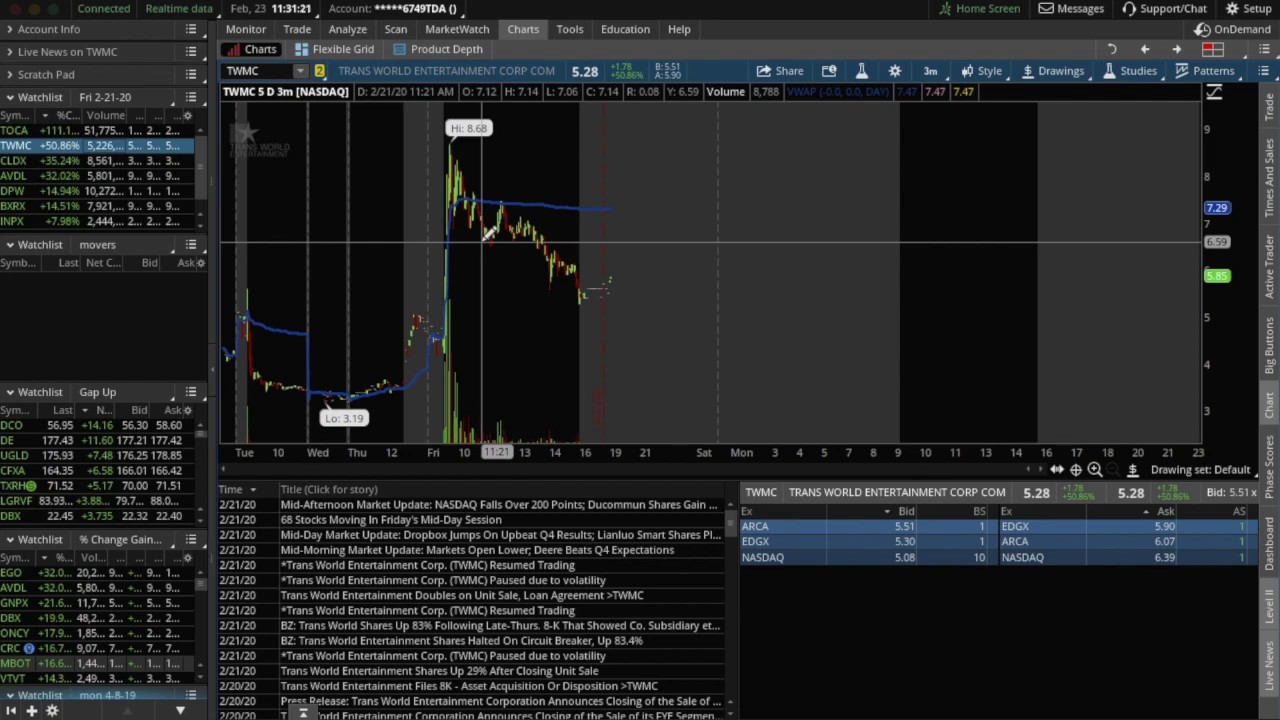Open the Messages envelope

click(1070, 8)
